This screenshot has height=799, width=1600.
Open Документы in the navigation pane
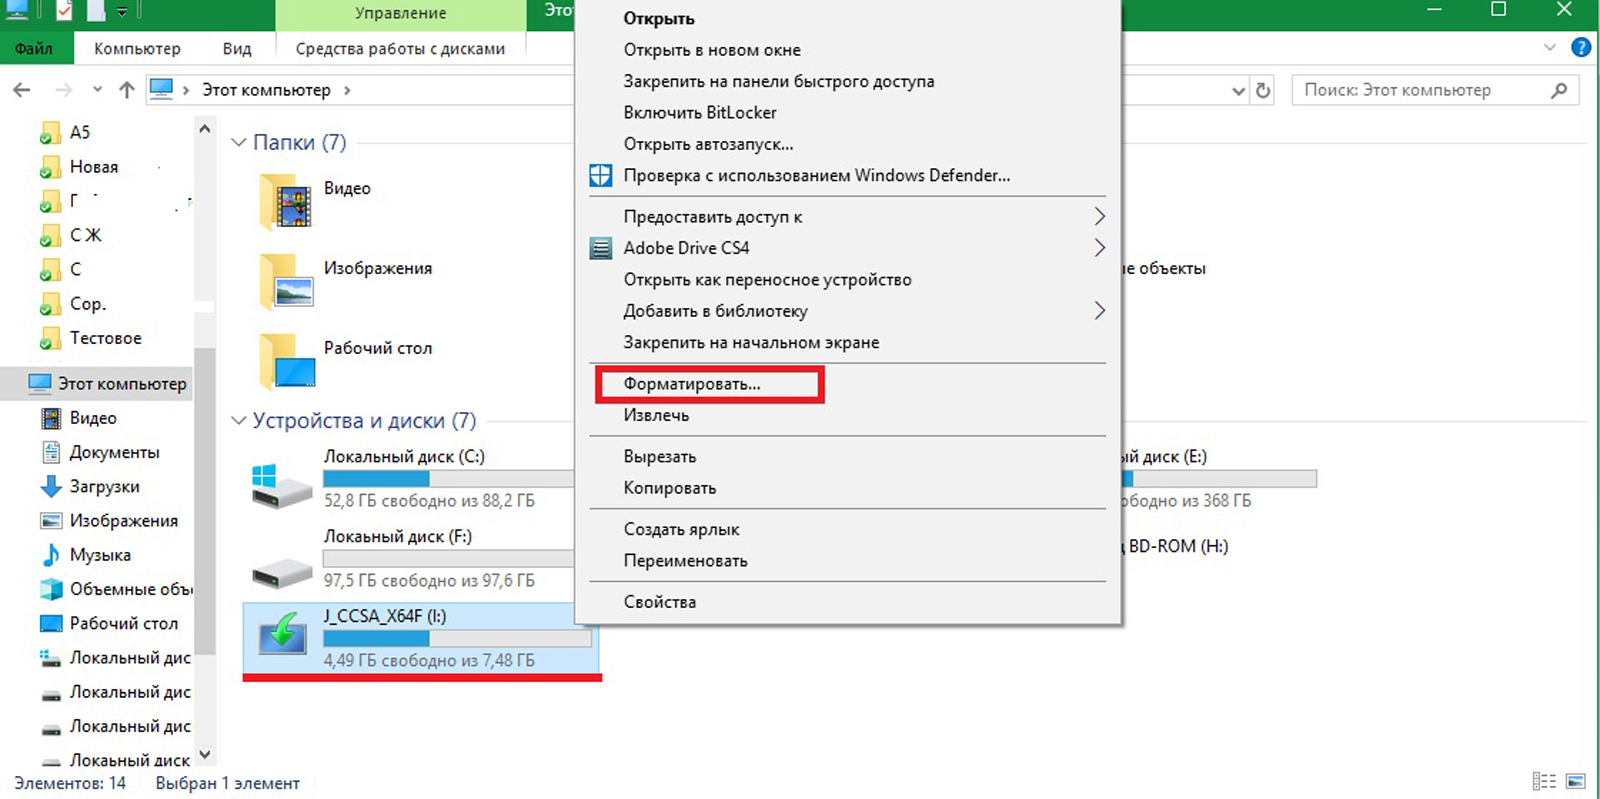[114, 452]
